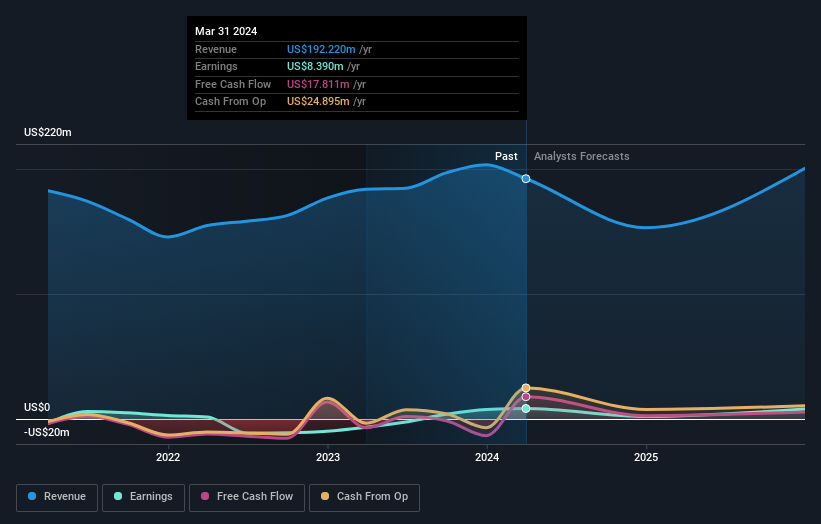Click the US$0 y-axis label

[37, 407]
